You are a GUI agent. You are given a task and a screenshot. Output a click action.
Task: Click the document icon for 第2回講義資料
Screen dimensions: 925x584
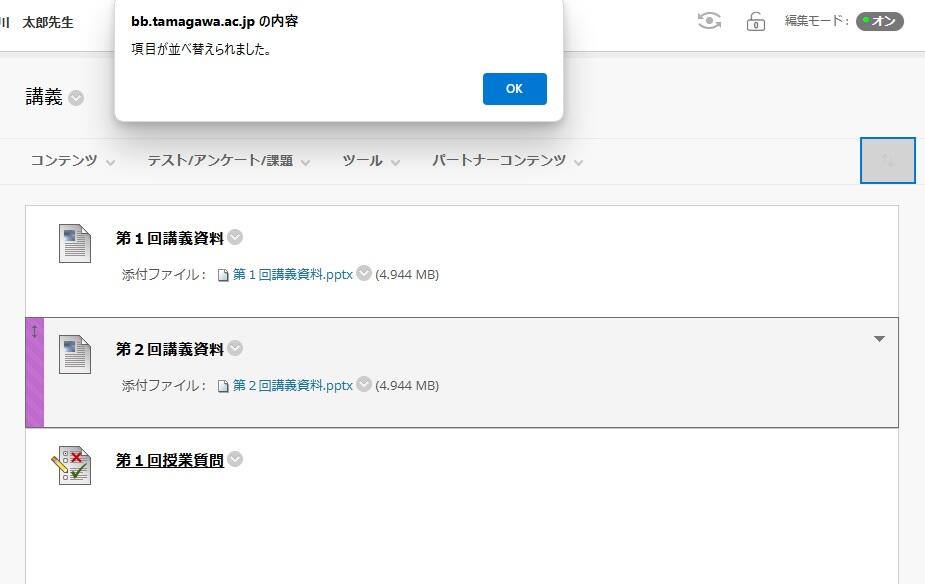coord(75,354)
